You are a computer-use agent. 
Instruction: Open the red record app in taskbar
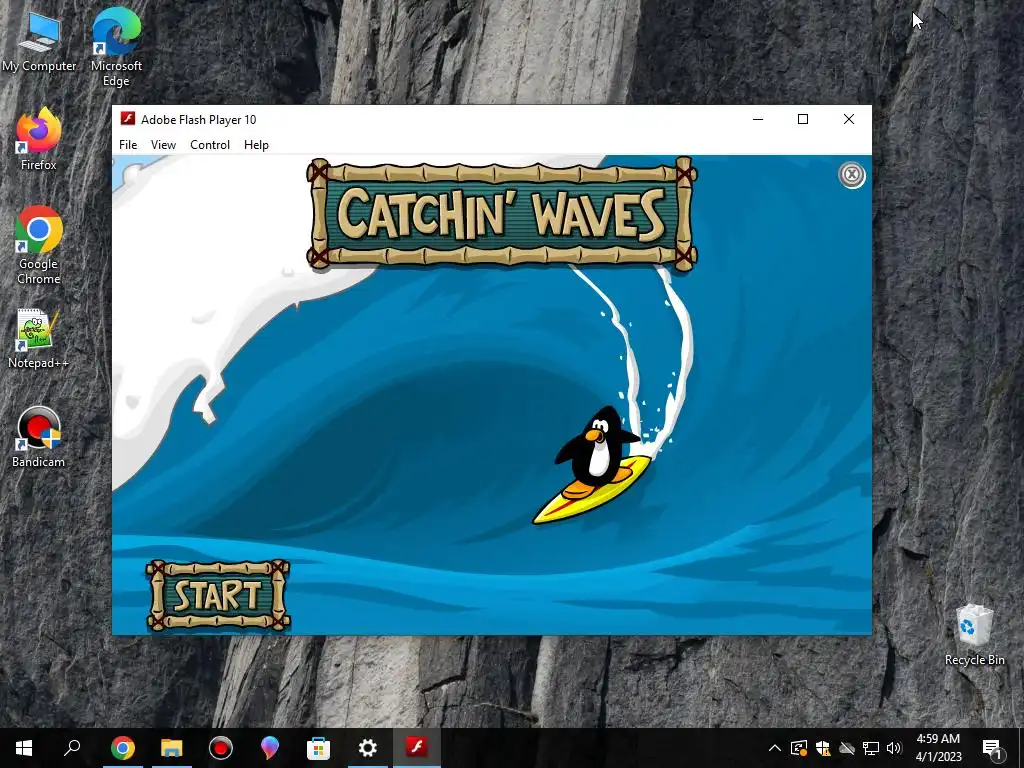(x=221, y=748)
